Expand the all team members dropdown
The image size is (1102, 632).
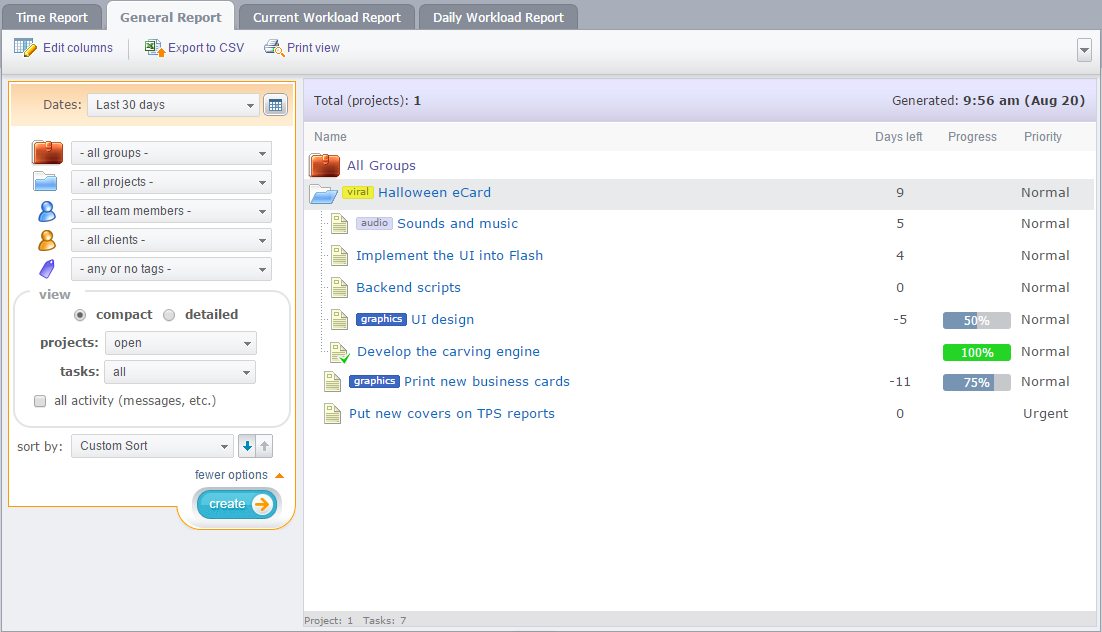pyautogui.click(x=171, y=211)
